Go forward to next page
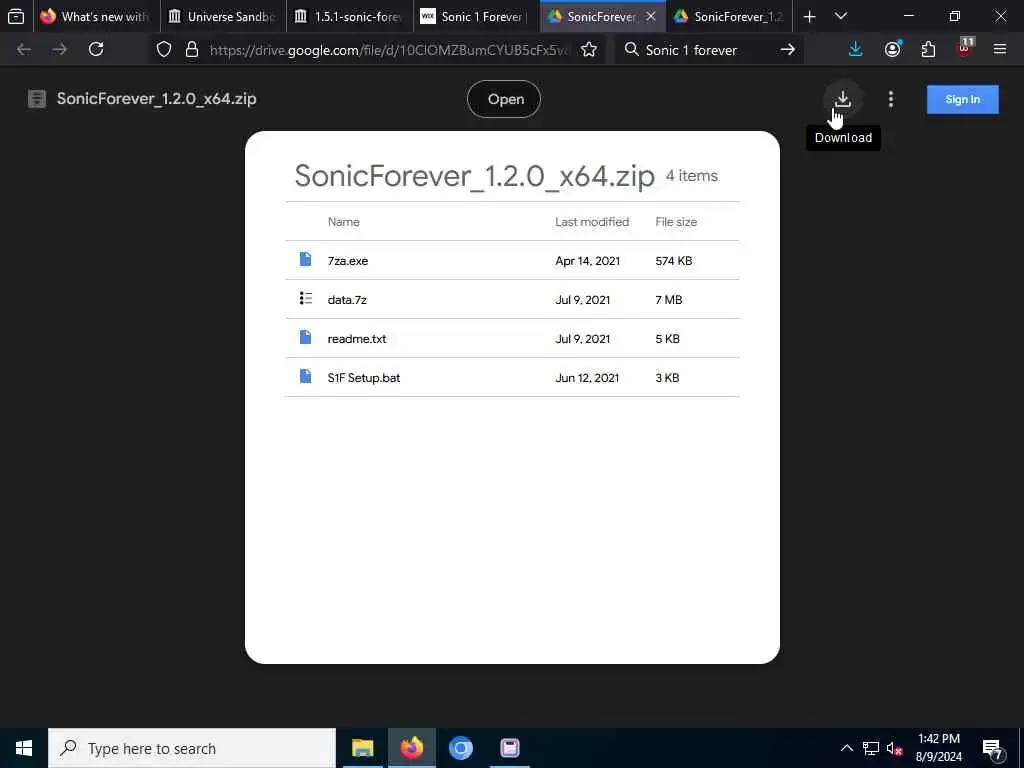This screenshot has width=1024, height=768. (60, 49)
